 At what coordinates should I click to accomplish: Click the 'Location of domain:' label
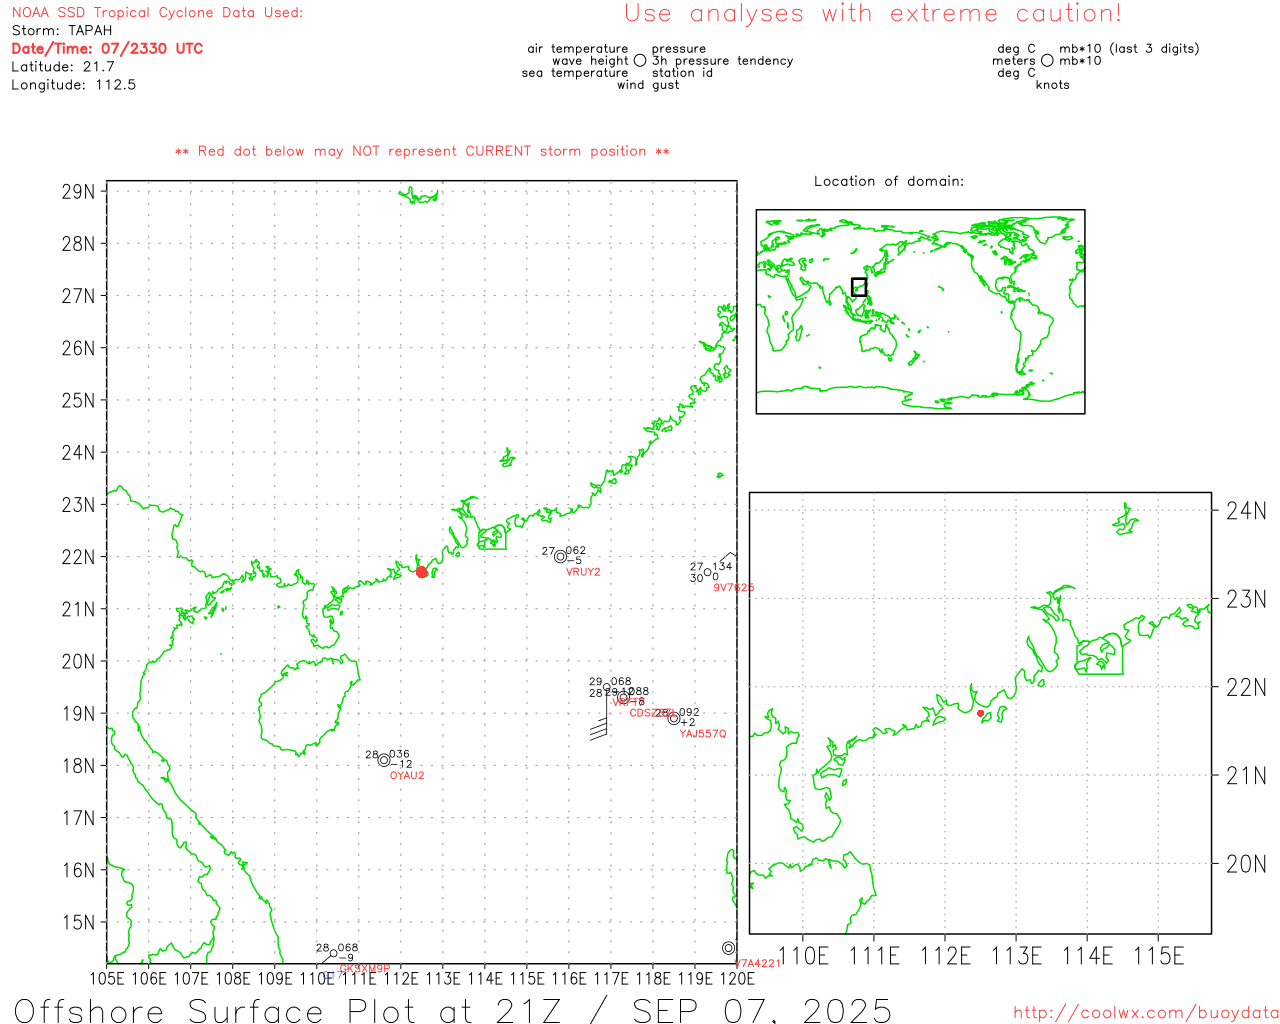click(x=889, y=181)
